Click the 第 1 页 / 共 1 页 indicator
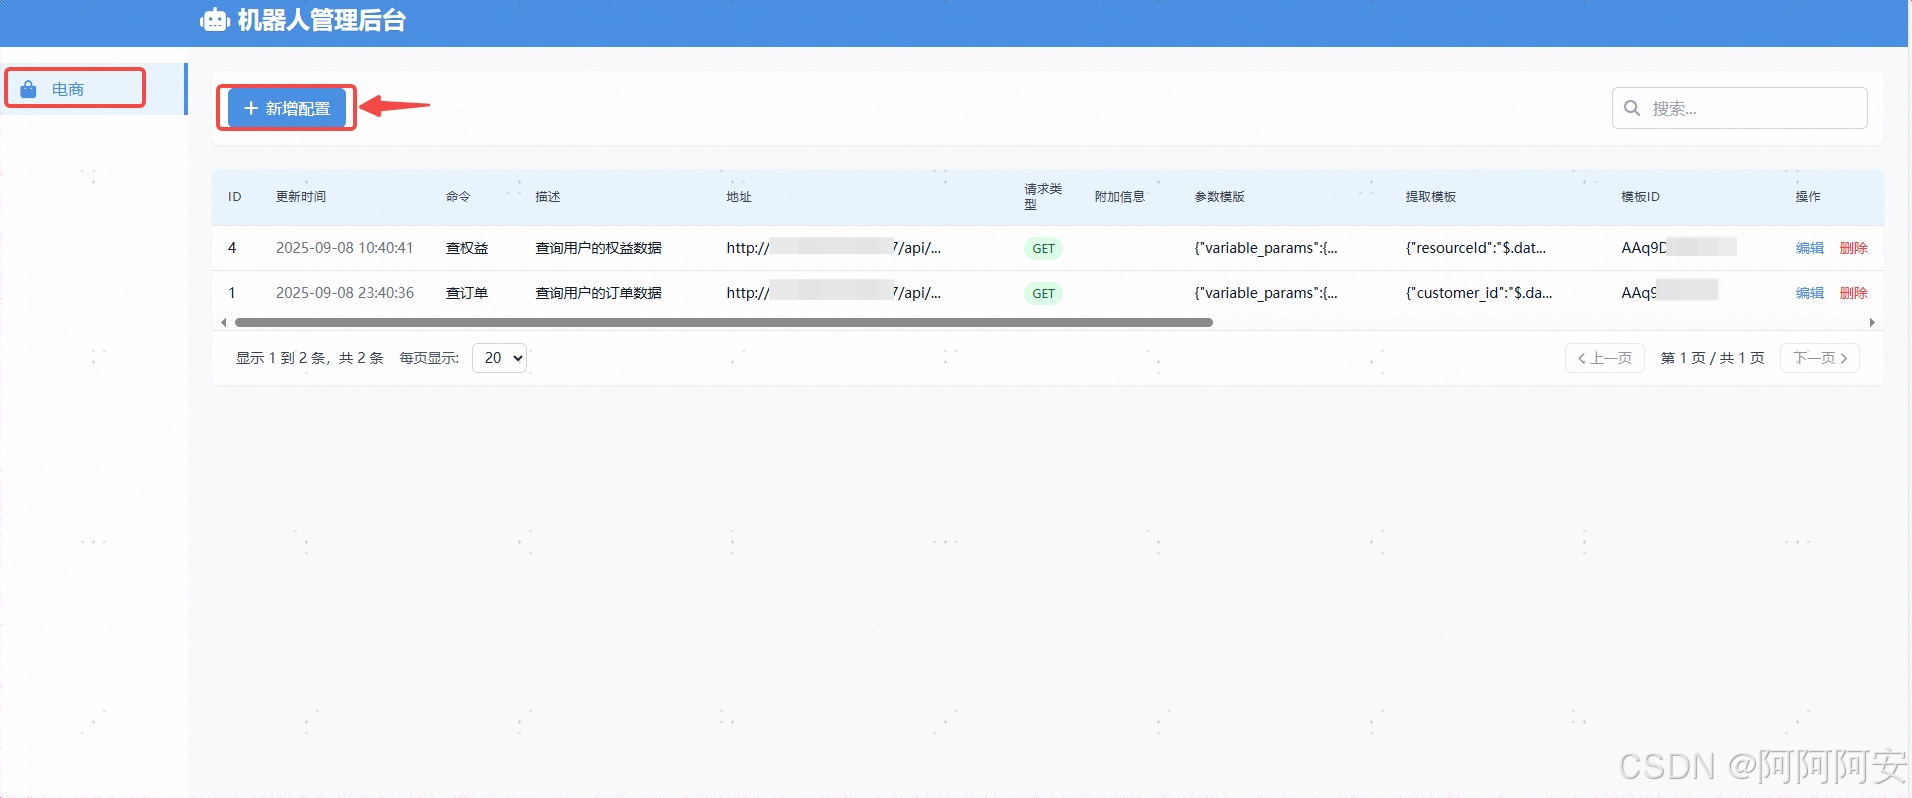 pos(1712,358)
